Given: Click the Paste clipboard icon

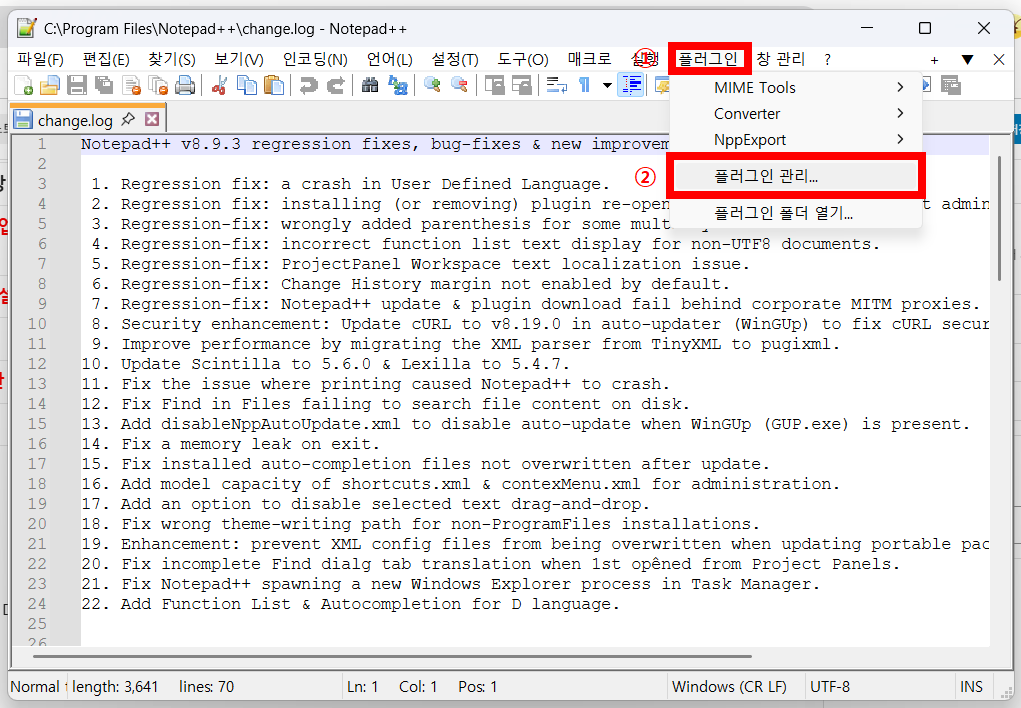Looking at the screenshot, I should (x=274, y=85).
